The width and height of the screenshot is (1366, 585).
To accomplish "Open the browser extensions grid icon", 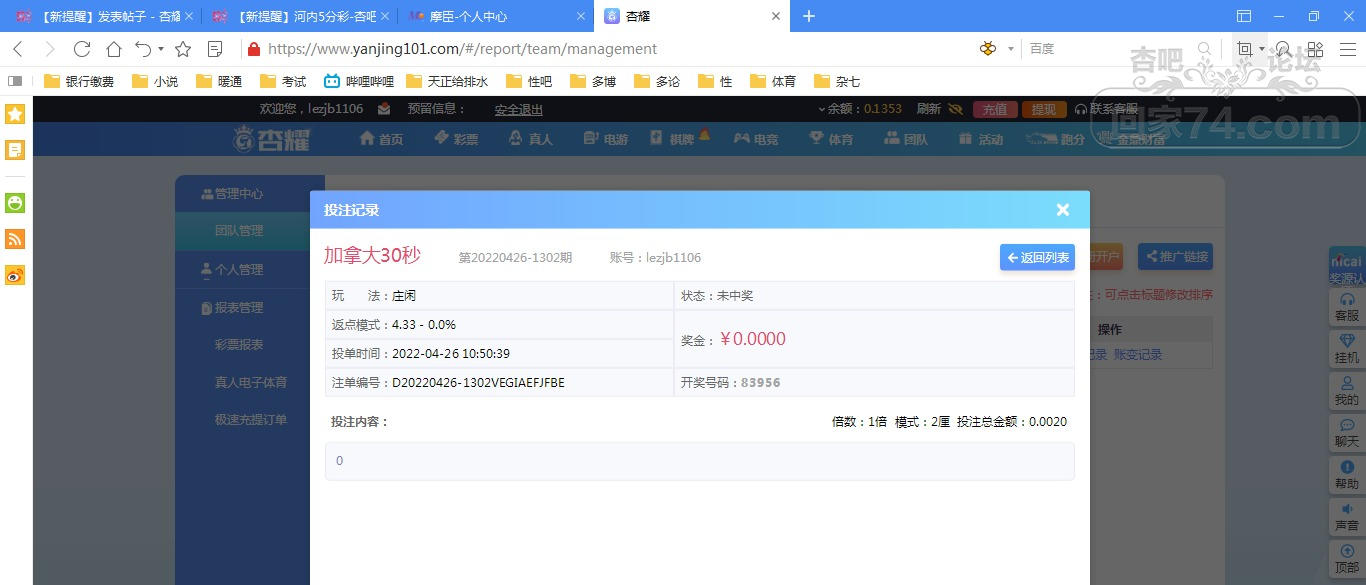I will click(x=1315, y=49).
